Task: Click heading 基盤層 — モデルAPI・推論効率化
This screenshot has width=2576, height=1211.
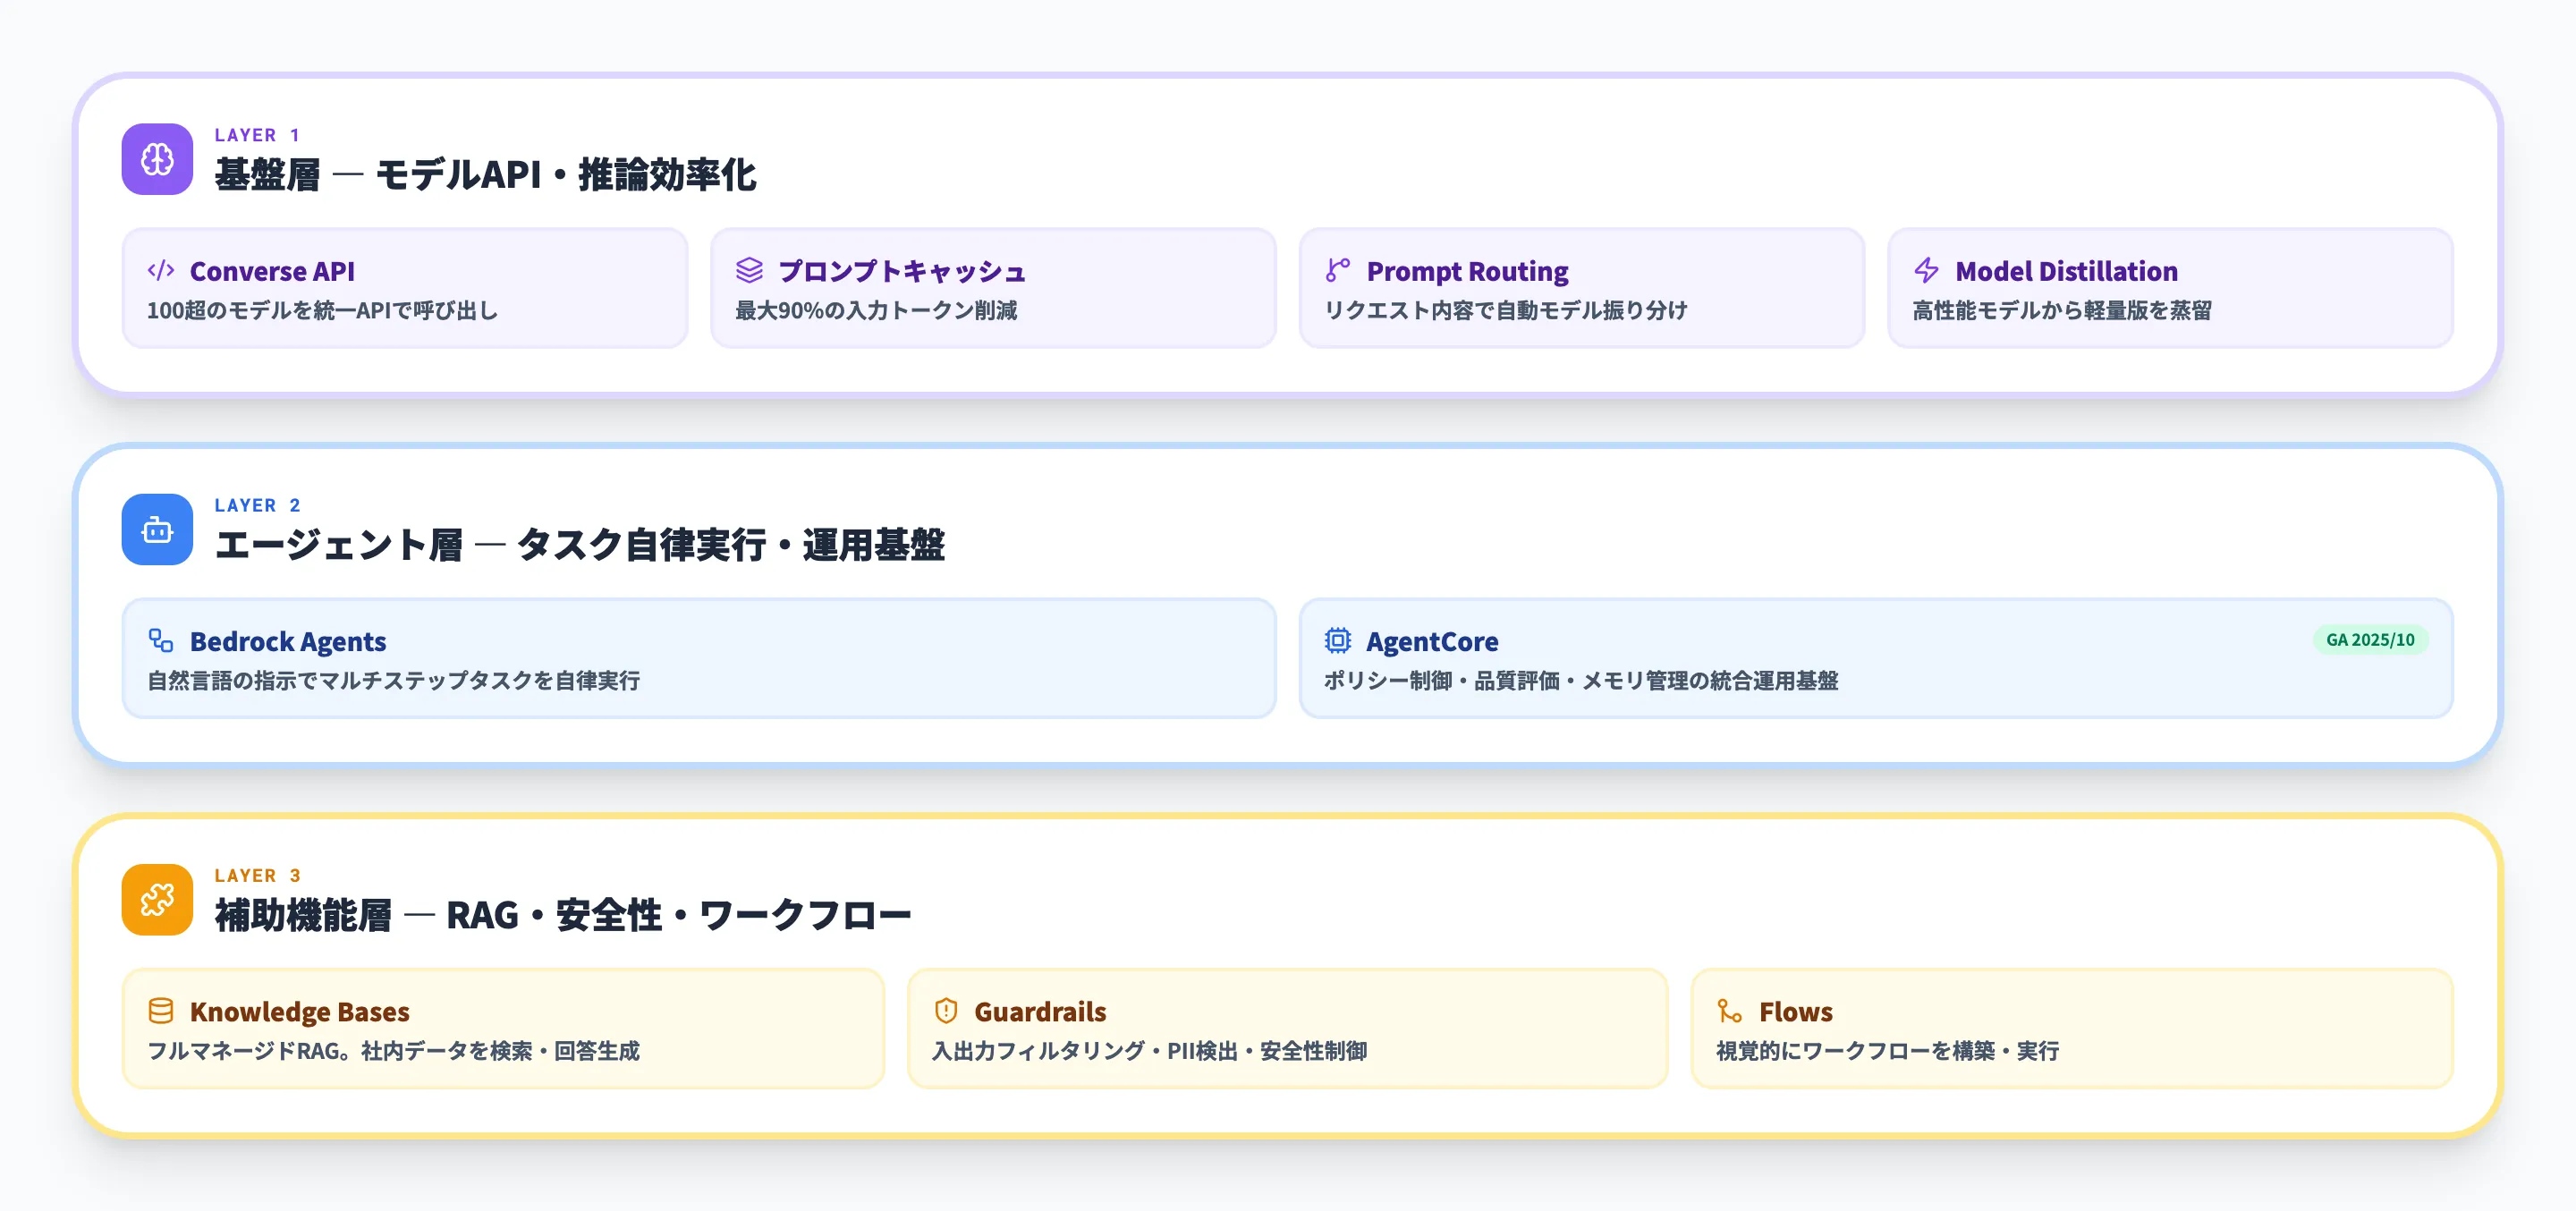Action: click(x=485, y=175)
